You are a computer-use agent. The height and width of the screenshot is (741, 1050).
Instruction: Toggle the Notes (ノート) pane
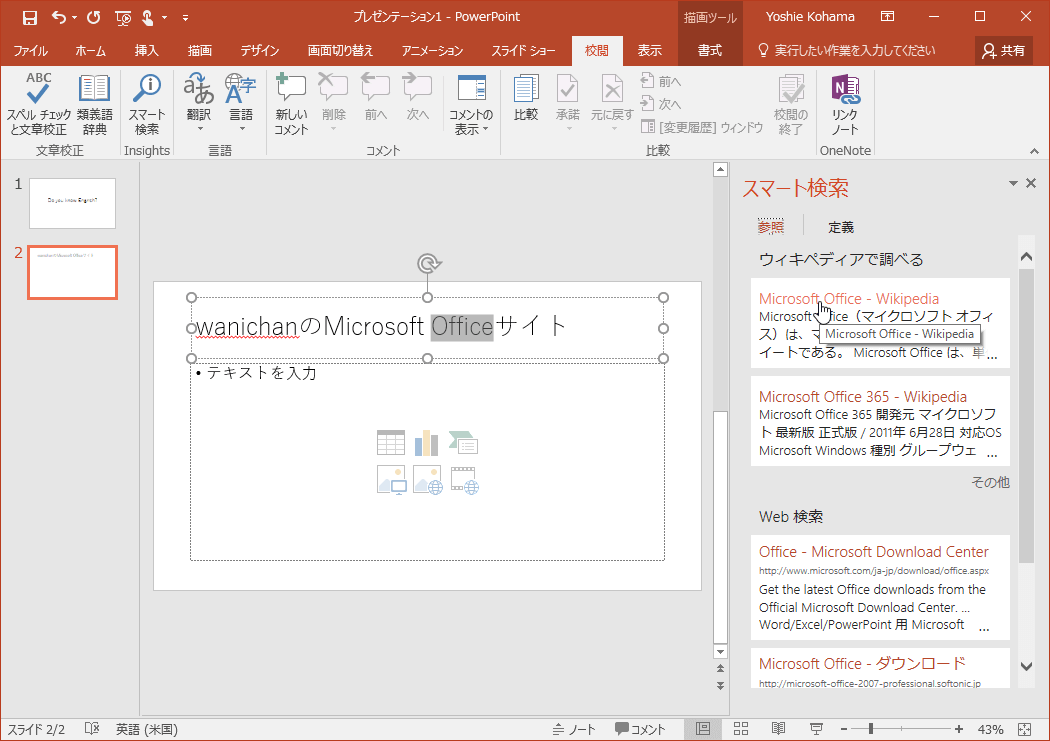pos(574,729)
